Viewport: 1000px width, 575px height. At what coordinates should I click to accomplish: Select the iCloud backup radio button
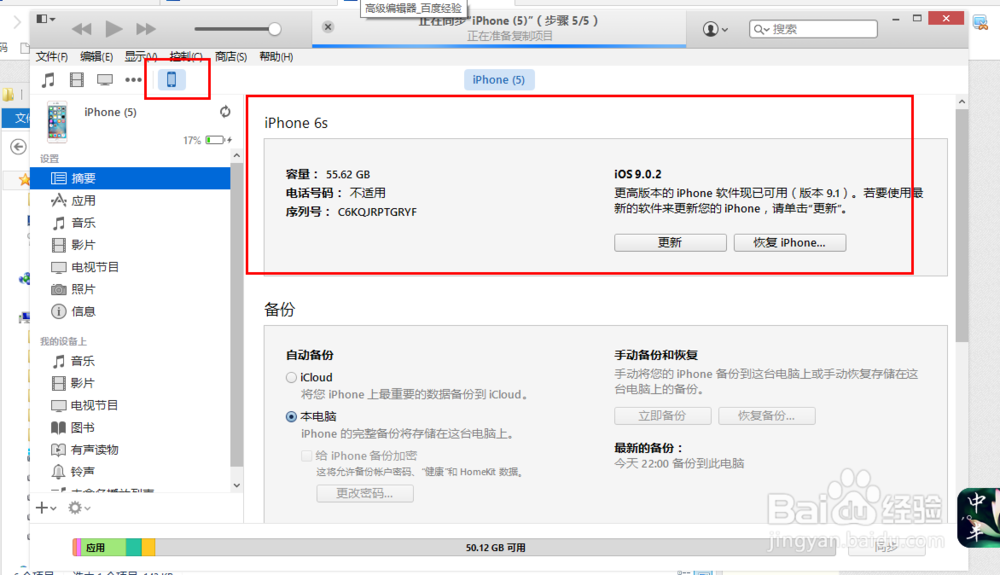point(291,377)
